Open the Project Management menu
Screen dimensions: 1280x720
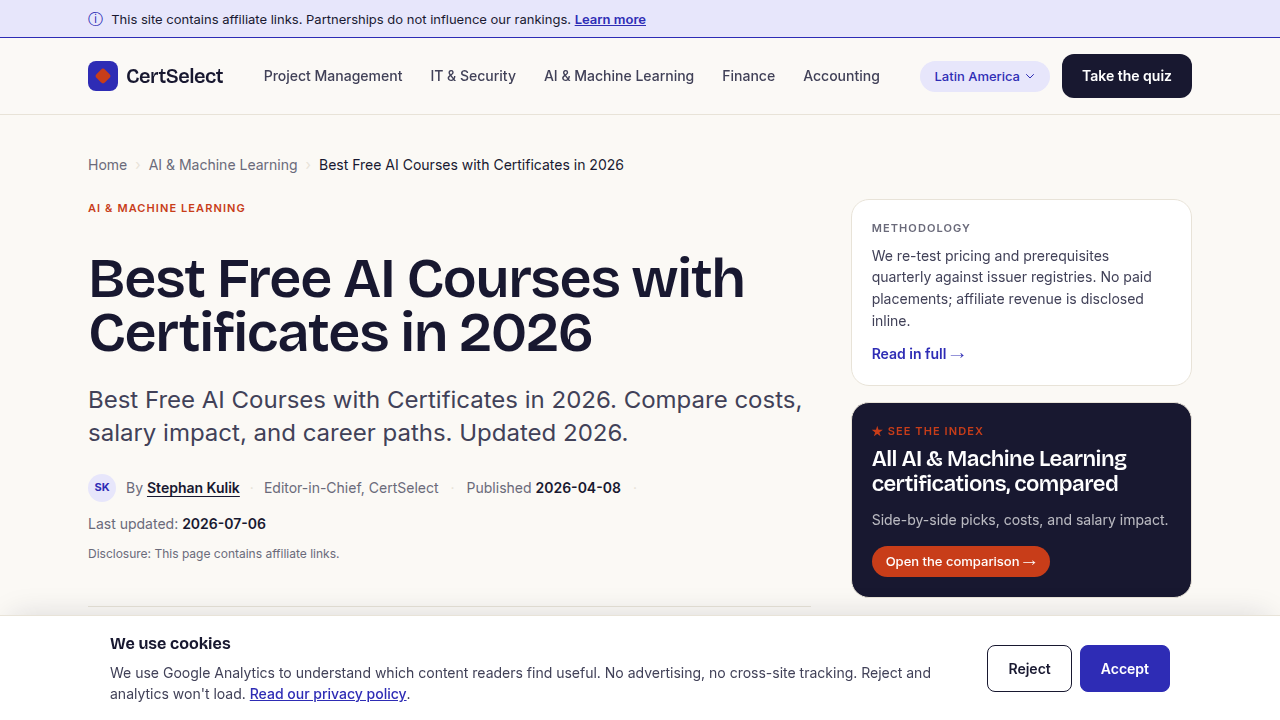(333, 76)
